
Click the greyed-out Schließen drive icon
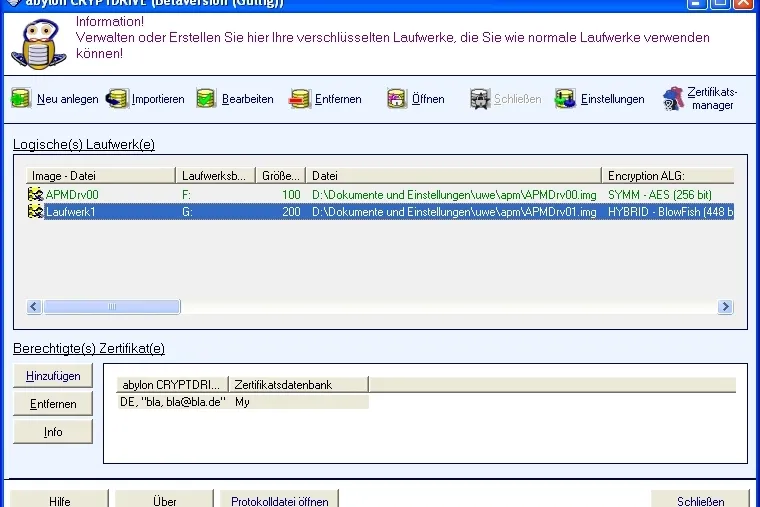(480, 98)
